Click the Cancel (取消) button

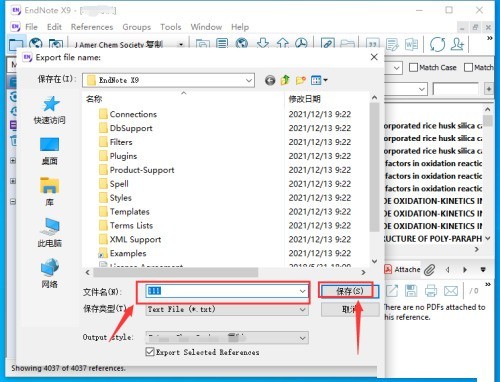(x=350, y=310)
